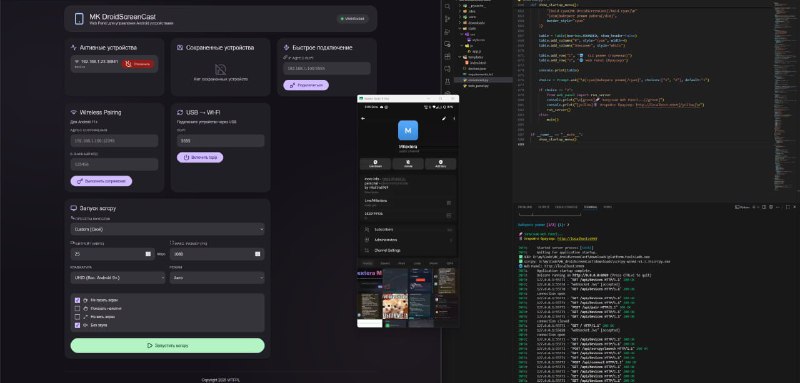This screenshot has height=383, width=800.
Task: Toggle the Не гасить экран checkbox
Action: click(78, 300)
